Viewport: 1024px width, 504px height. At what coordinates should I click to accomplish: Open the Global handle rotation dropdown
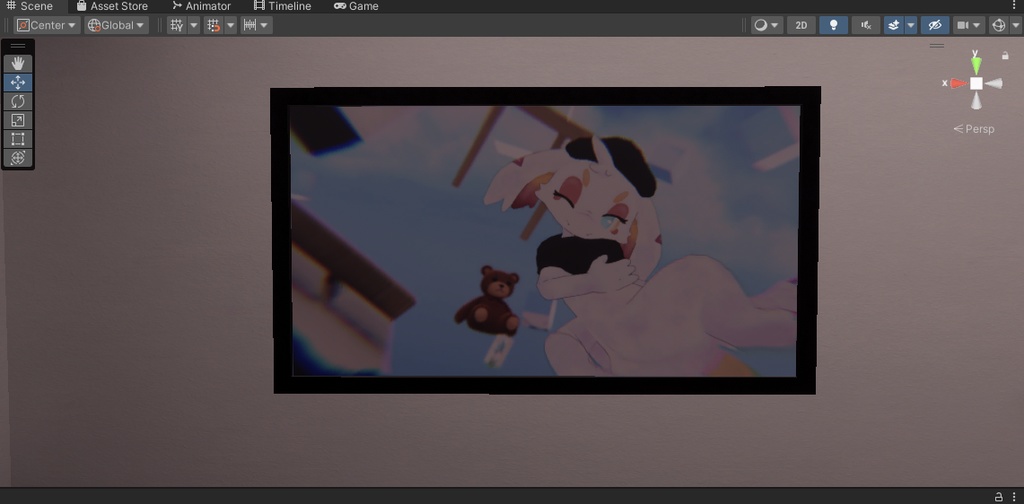[x=116, y=25]
